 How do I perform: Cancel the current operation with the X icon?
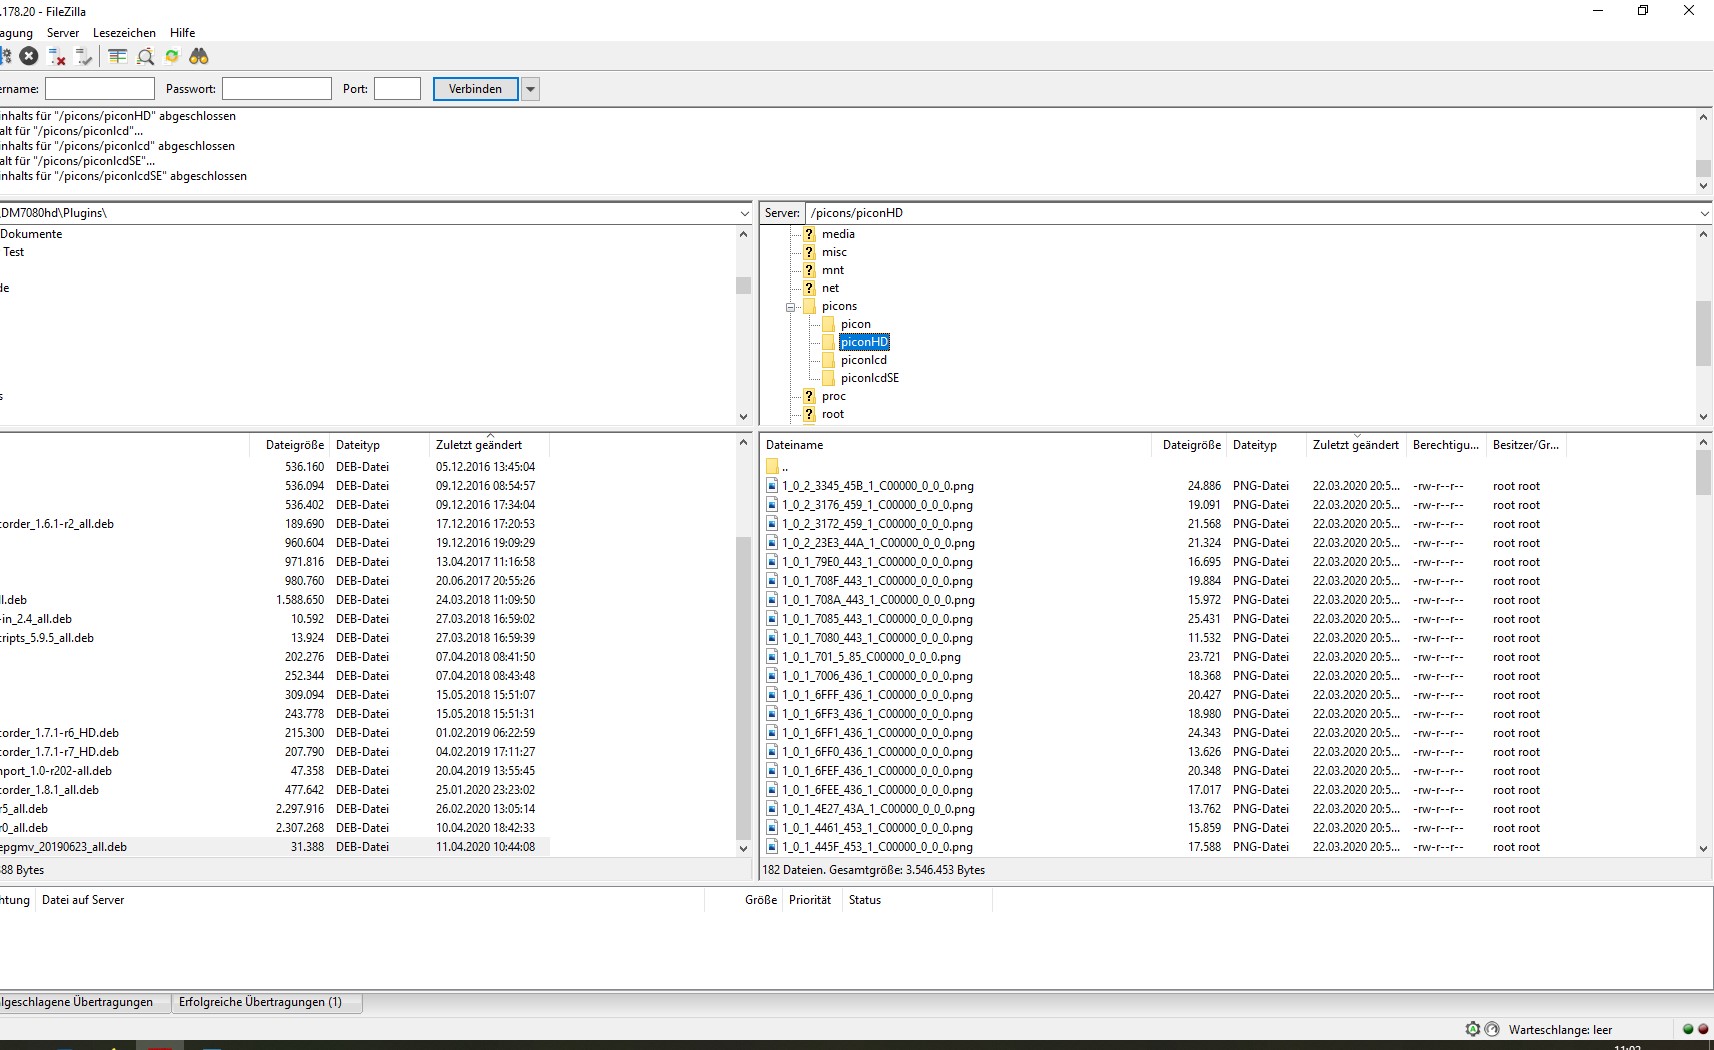29,57
